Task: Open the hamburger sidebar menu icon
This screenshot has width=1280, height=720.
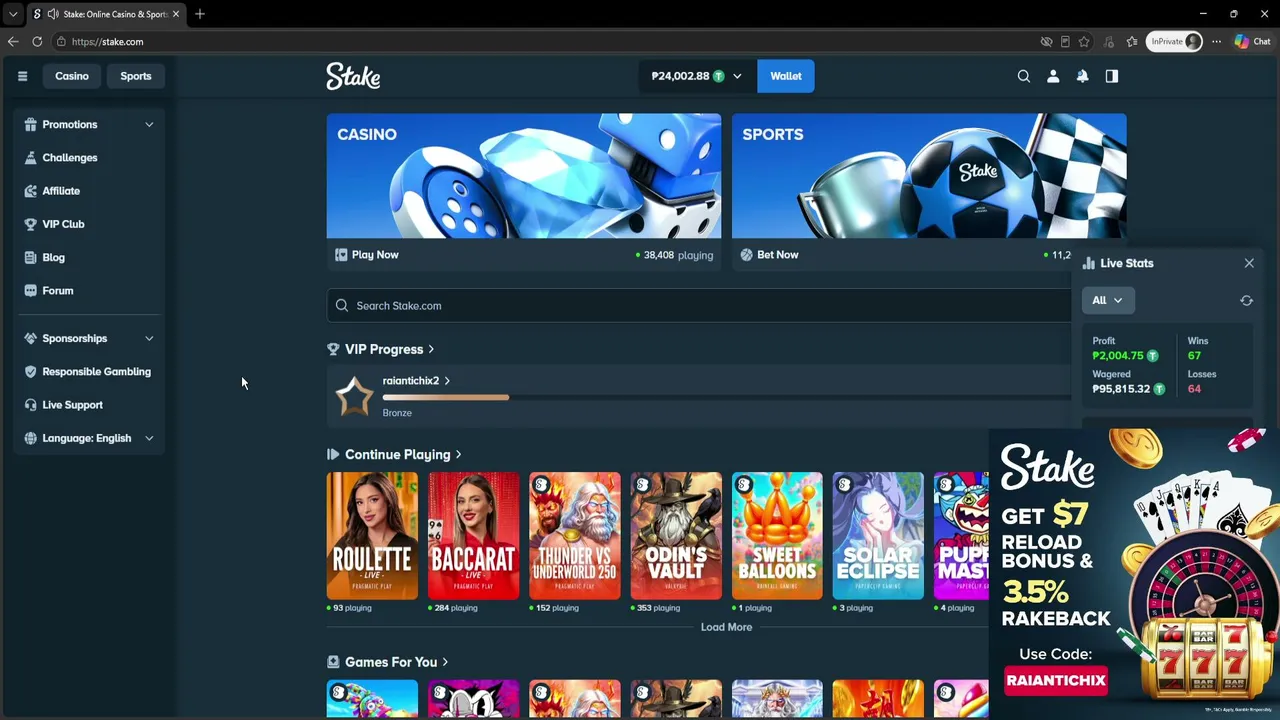Action: [x=22, y=76]
